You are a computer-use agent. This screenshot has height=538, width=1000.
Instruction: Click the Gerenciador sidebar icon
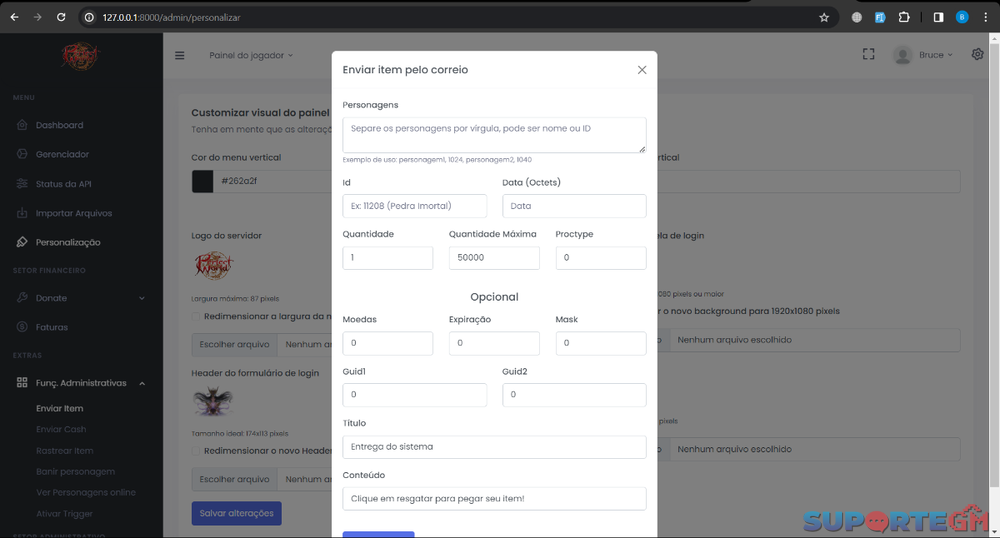pyautogui.click(x=22, y=154)
